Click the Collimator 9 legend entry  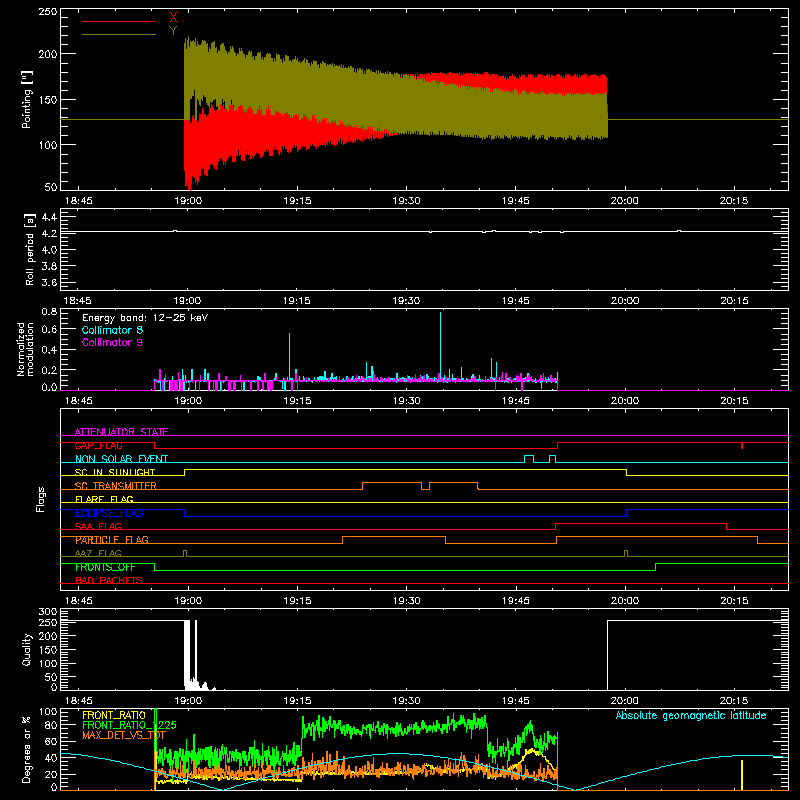pos(112,342)
